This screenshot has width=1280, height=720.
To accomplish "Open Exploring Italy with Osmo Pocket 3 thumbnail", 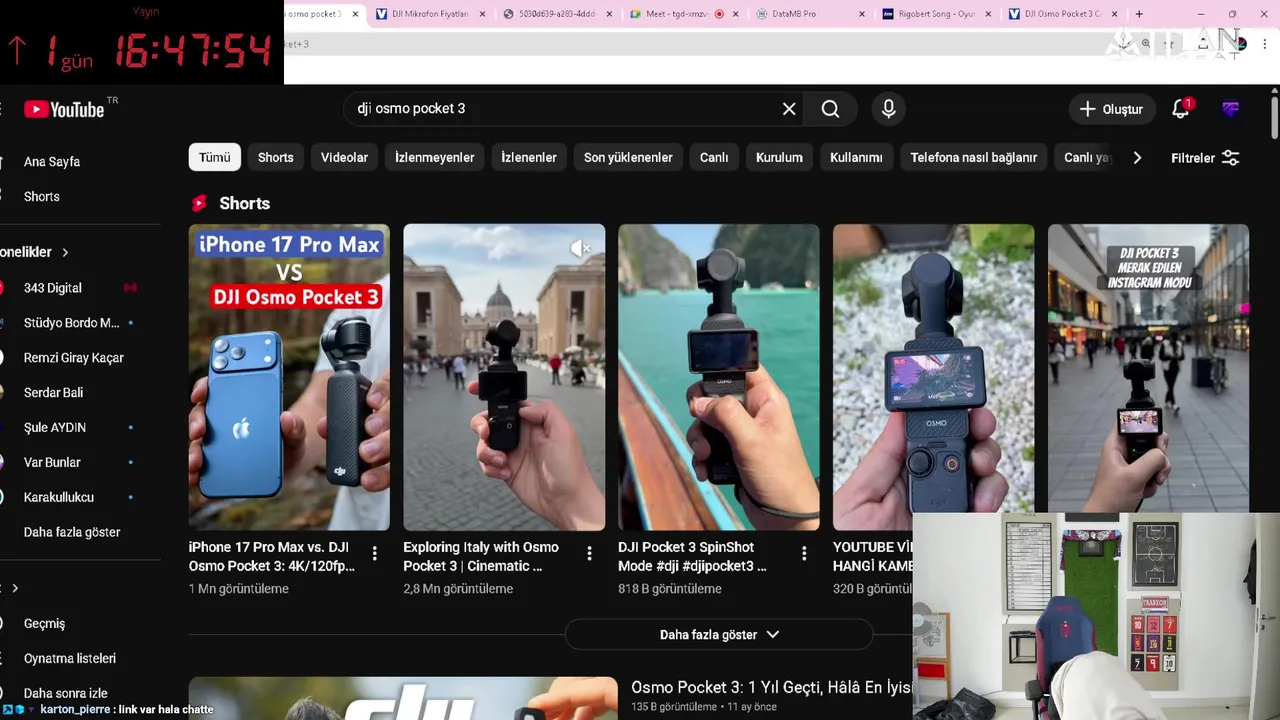I will [x=504, y=377].
